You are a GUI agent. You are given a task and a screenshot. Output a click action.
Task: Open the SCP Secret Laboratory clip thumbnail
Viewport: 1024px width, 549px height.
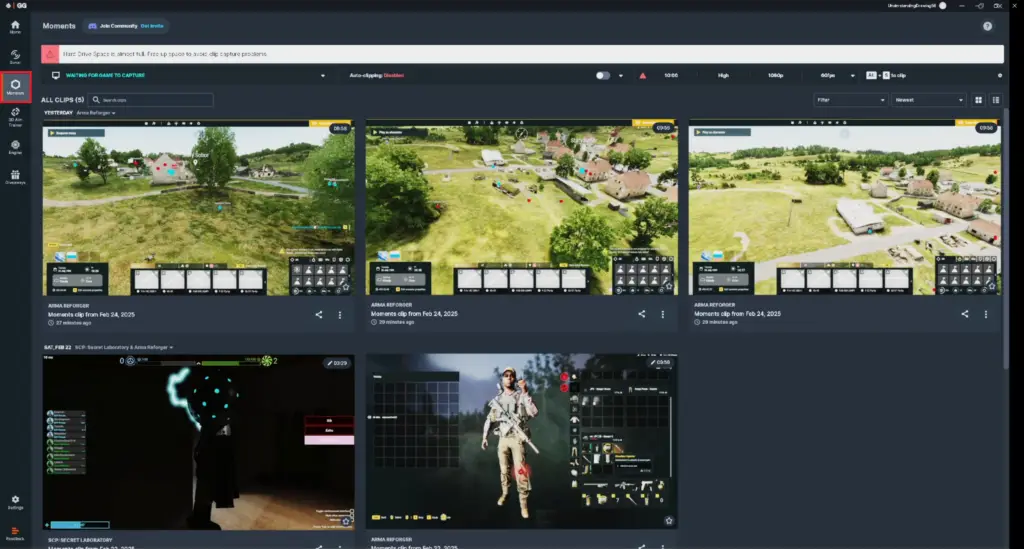tap(199, 442)
